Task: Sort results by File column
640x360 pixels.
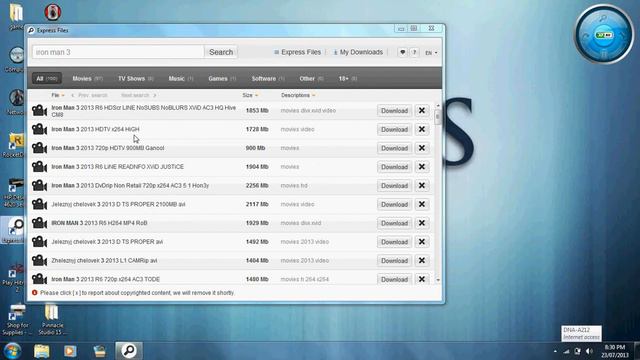Action: [x=58, y=95]
